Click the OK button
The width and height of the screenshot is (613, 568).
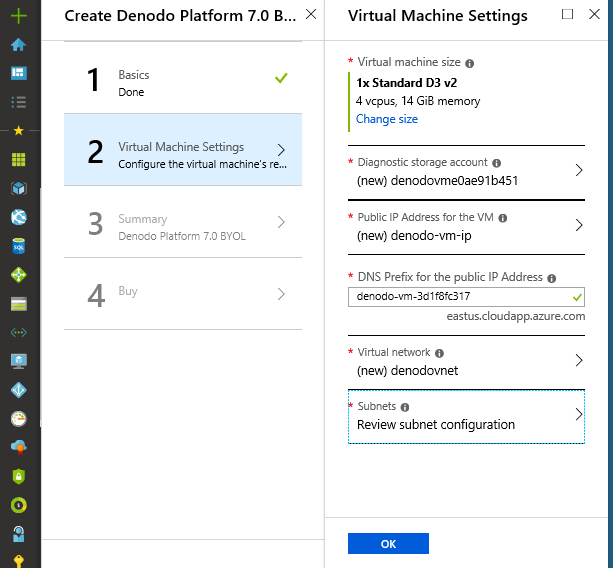pyautogui.click(x=388, y=543)
